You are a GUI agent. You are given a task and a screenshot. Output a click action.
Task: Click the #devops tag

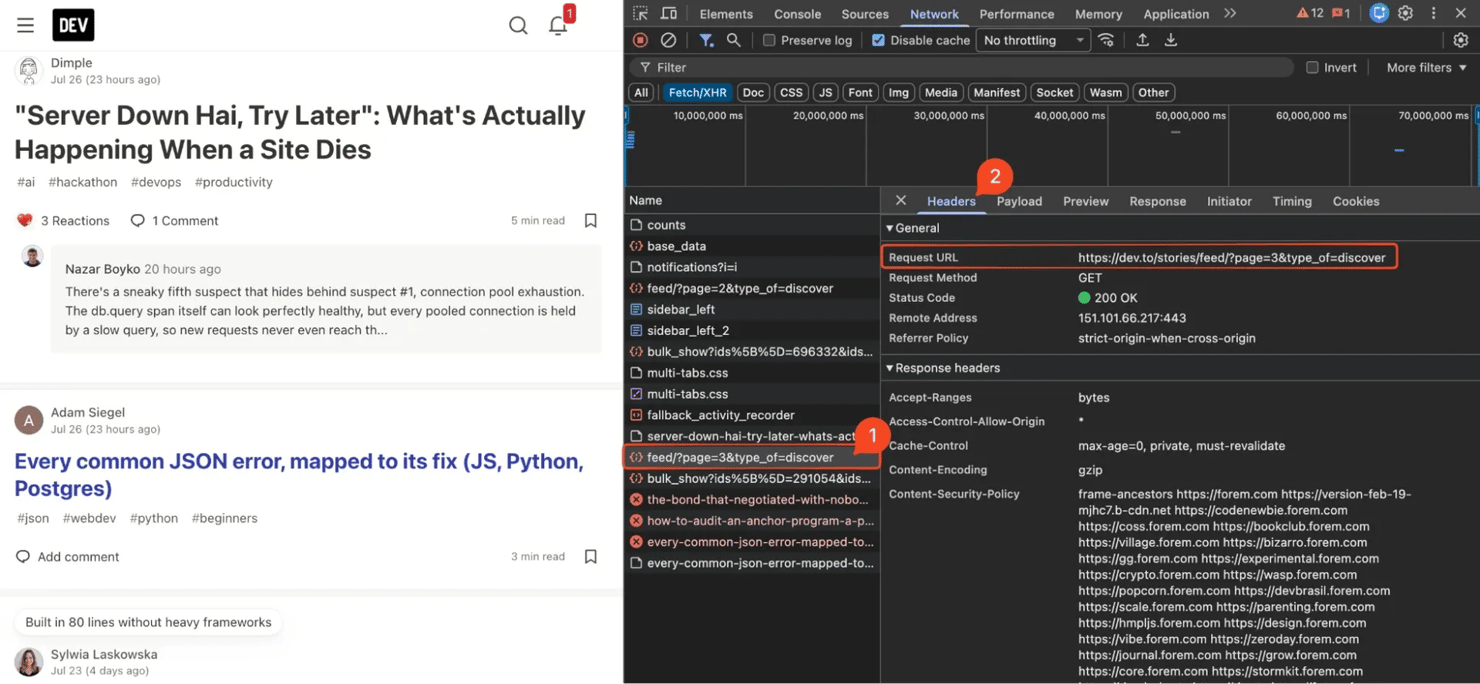[x=156, y=182]
